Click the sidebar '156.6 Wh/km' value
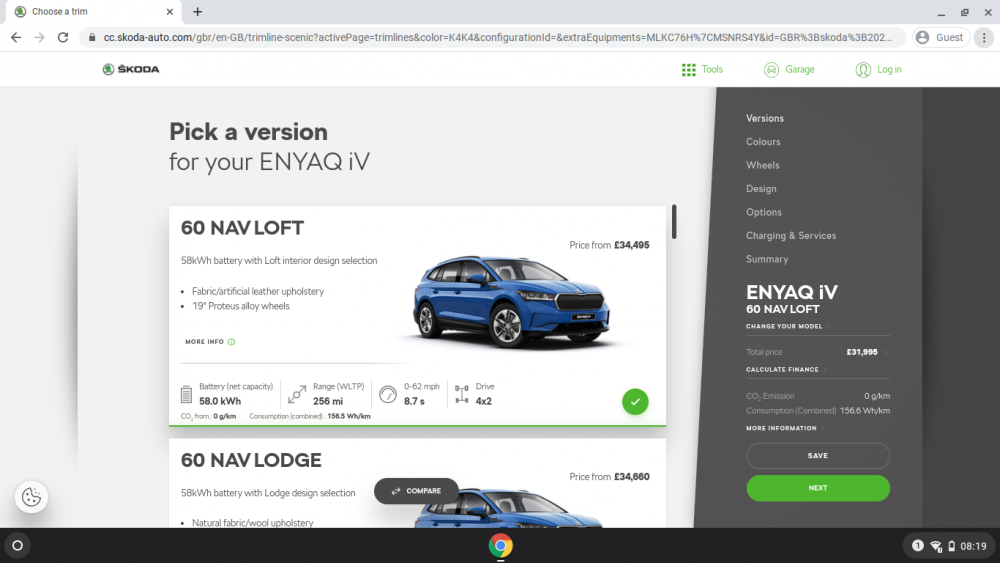This screenshot has width=1000, height=563. point(865,411)
